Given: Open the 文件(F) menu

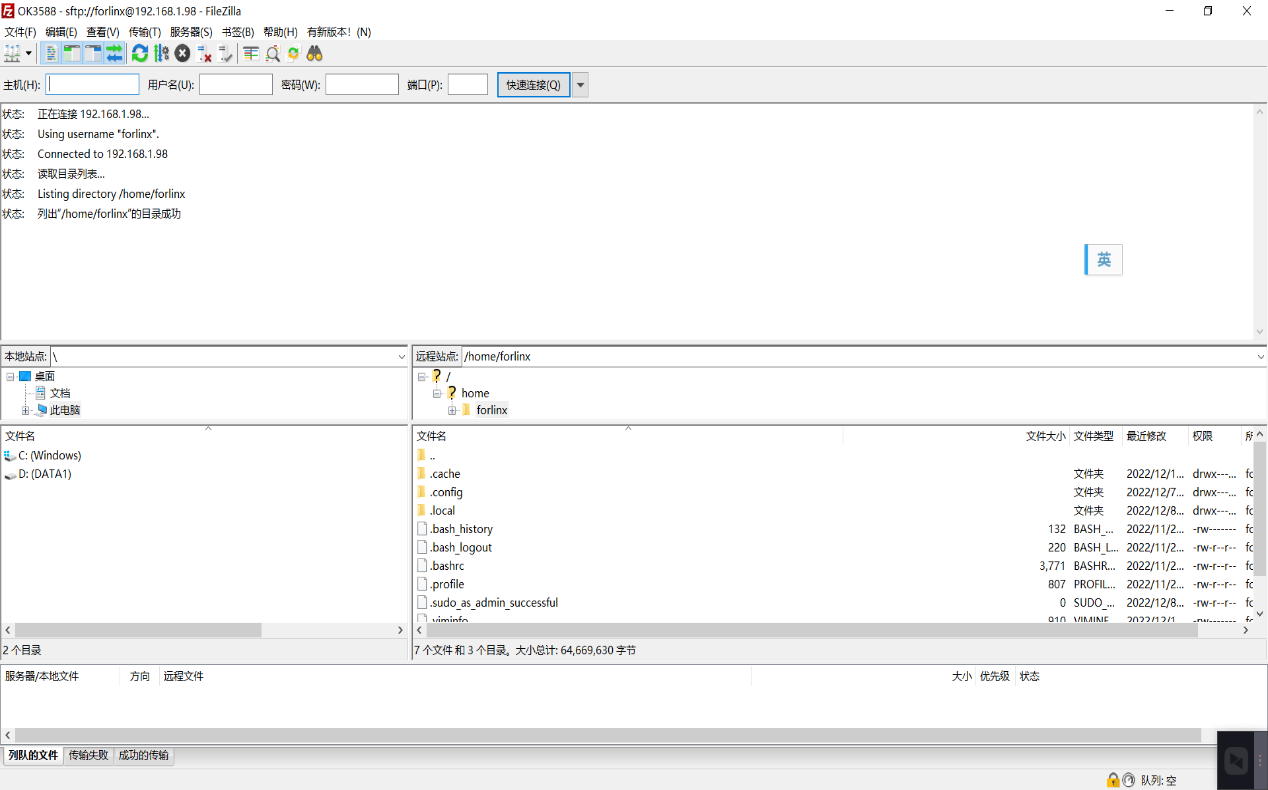Looking at the screenshot, I should [20, 32].
